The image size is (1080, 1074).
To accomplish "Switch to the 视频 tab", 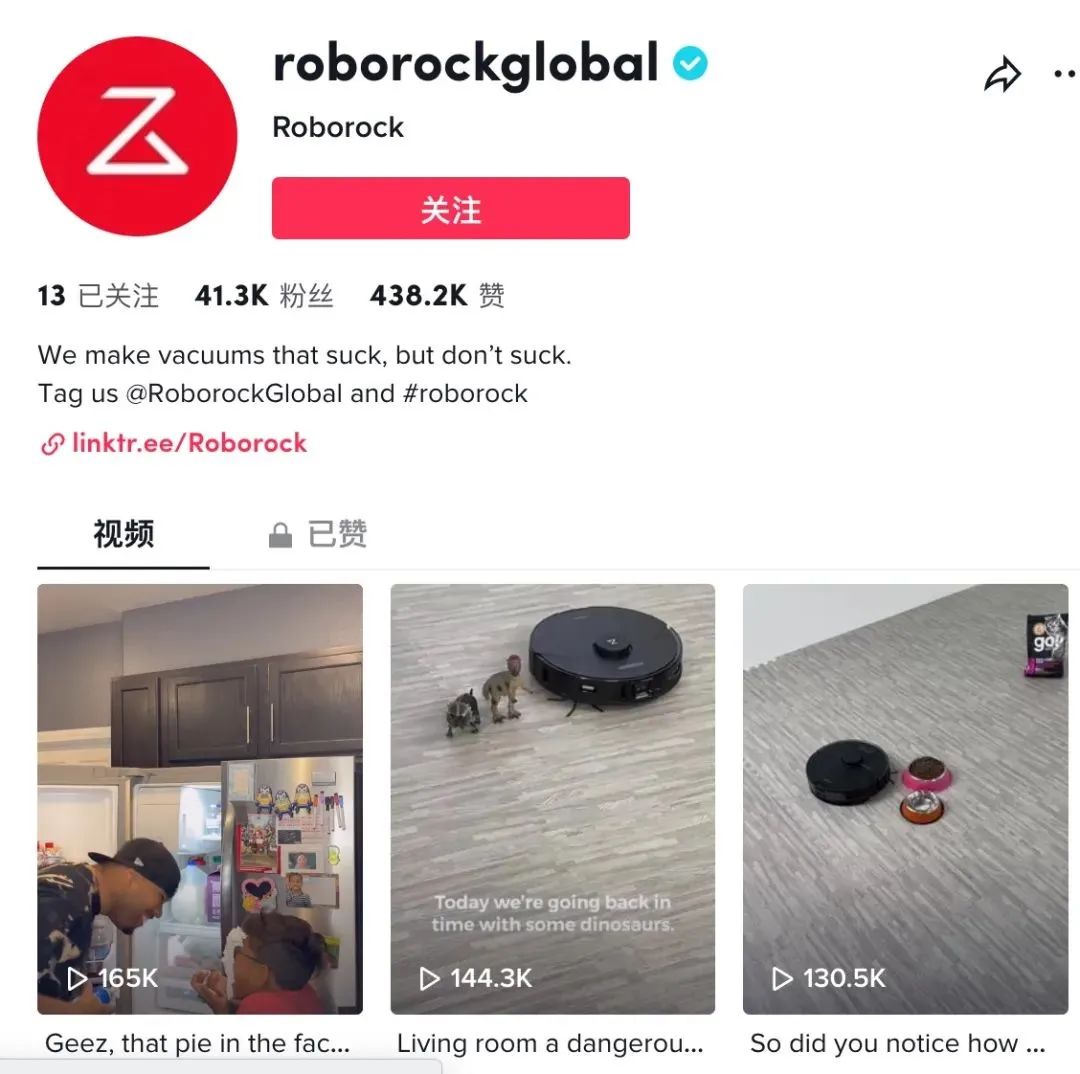I will (x=123, y=534).
